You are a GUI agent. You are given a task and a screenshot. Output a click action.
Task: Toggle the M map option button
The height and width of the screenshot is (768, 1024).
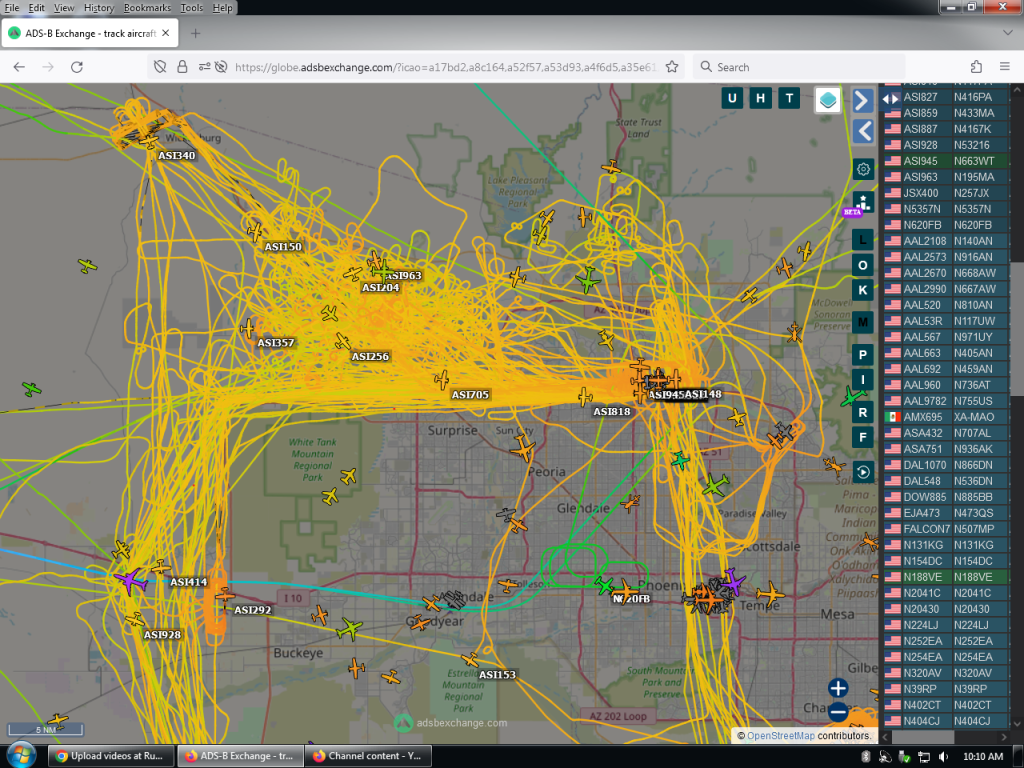click(863, 323)
